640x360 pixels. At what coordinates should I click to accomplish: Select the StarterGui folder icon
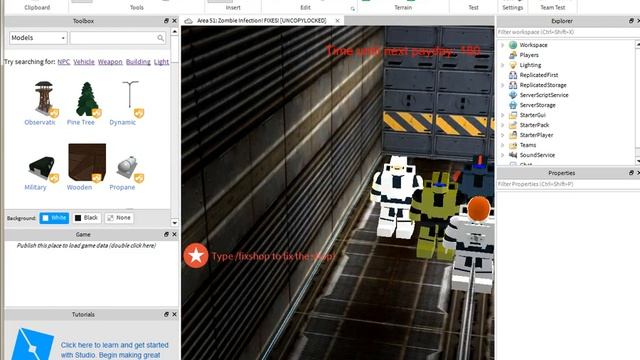click(513, 115)
